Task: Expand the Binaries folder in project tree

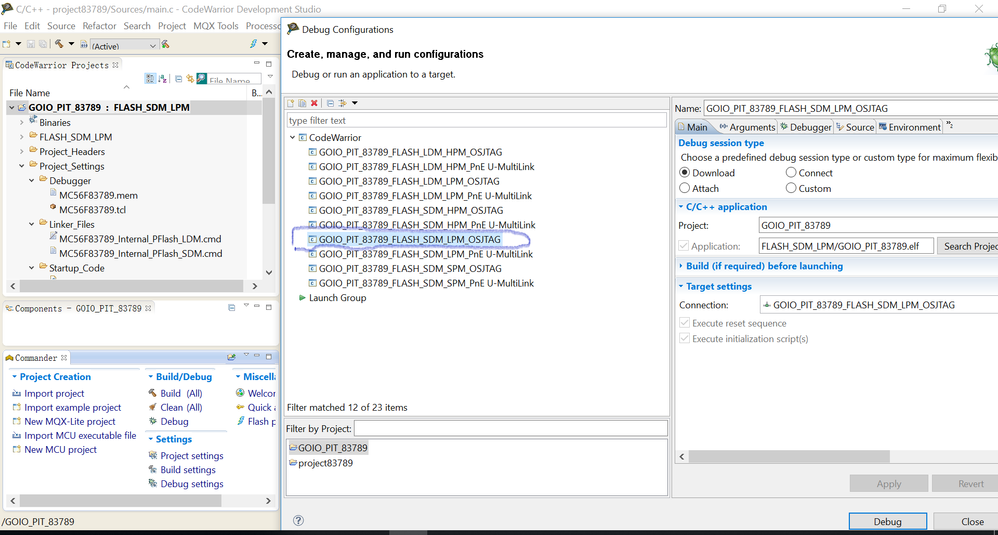Action: (x=22, y=122)
